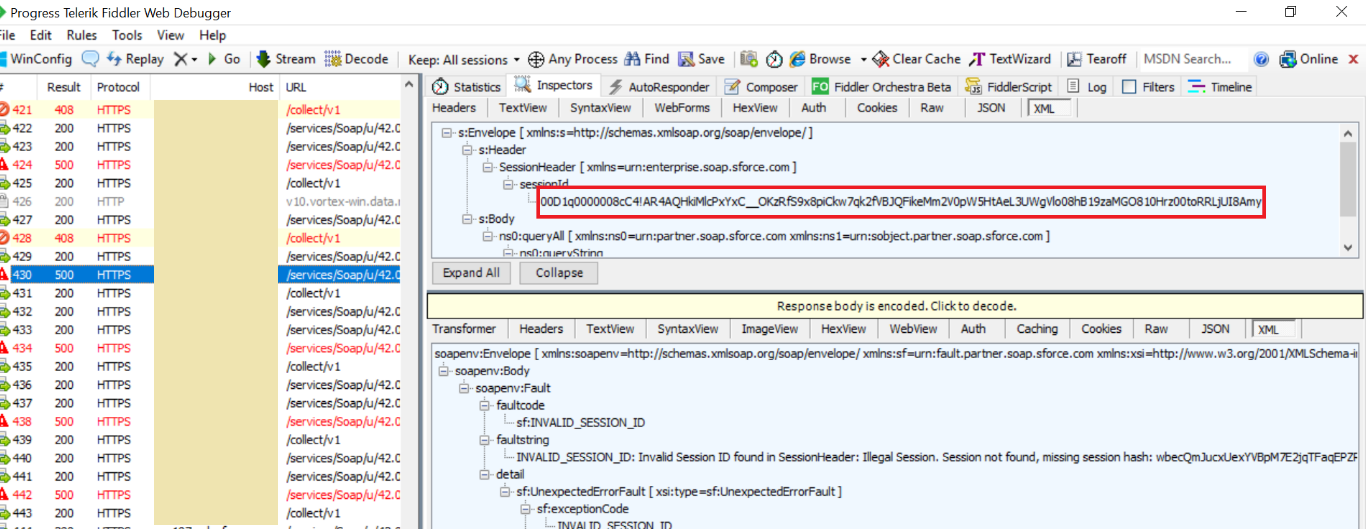1366x529 pixels.
Task: Click the Replay toolbar icon
Action: coord(115,59)
